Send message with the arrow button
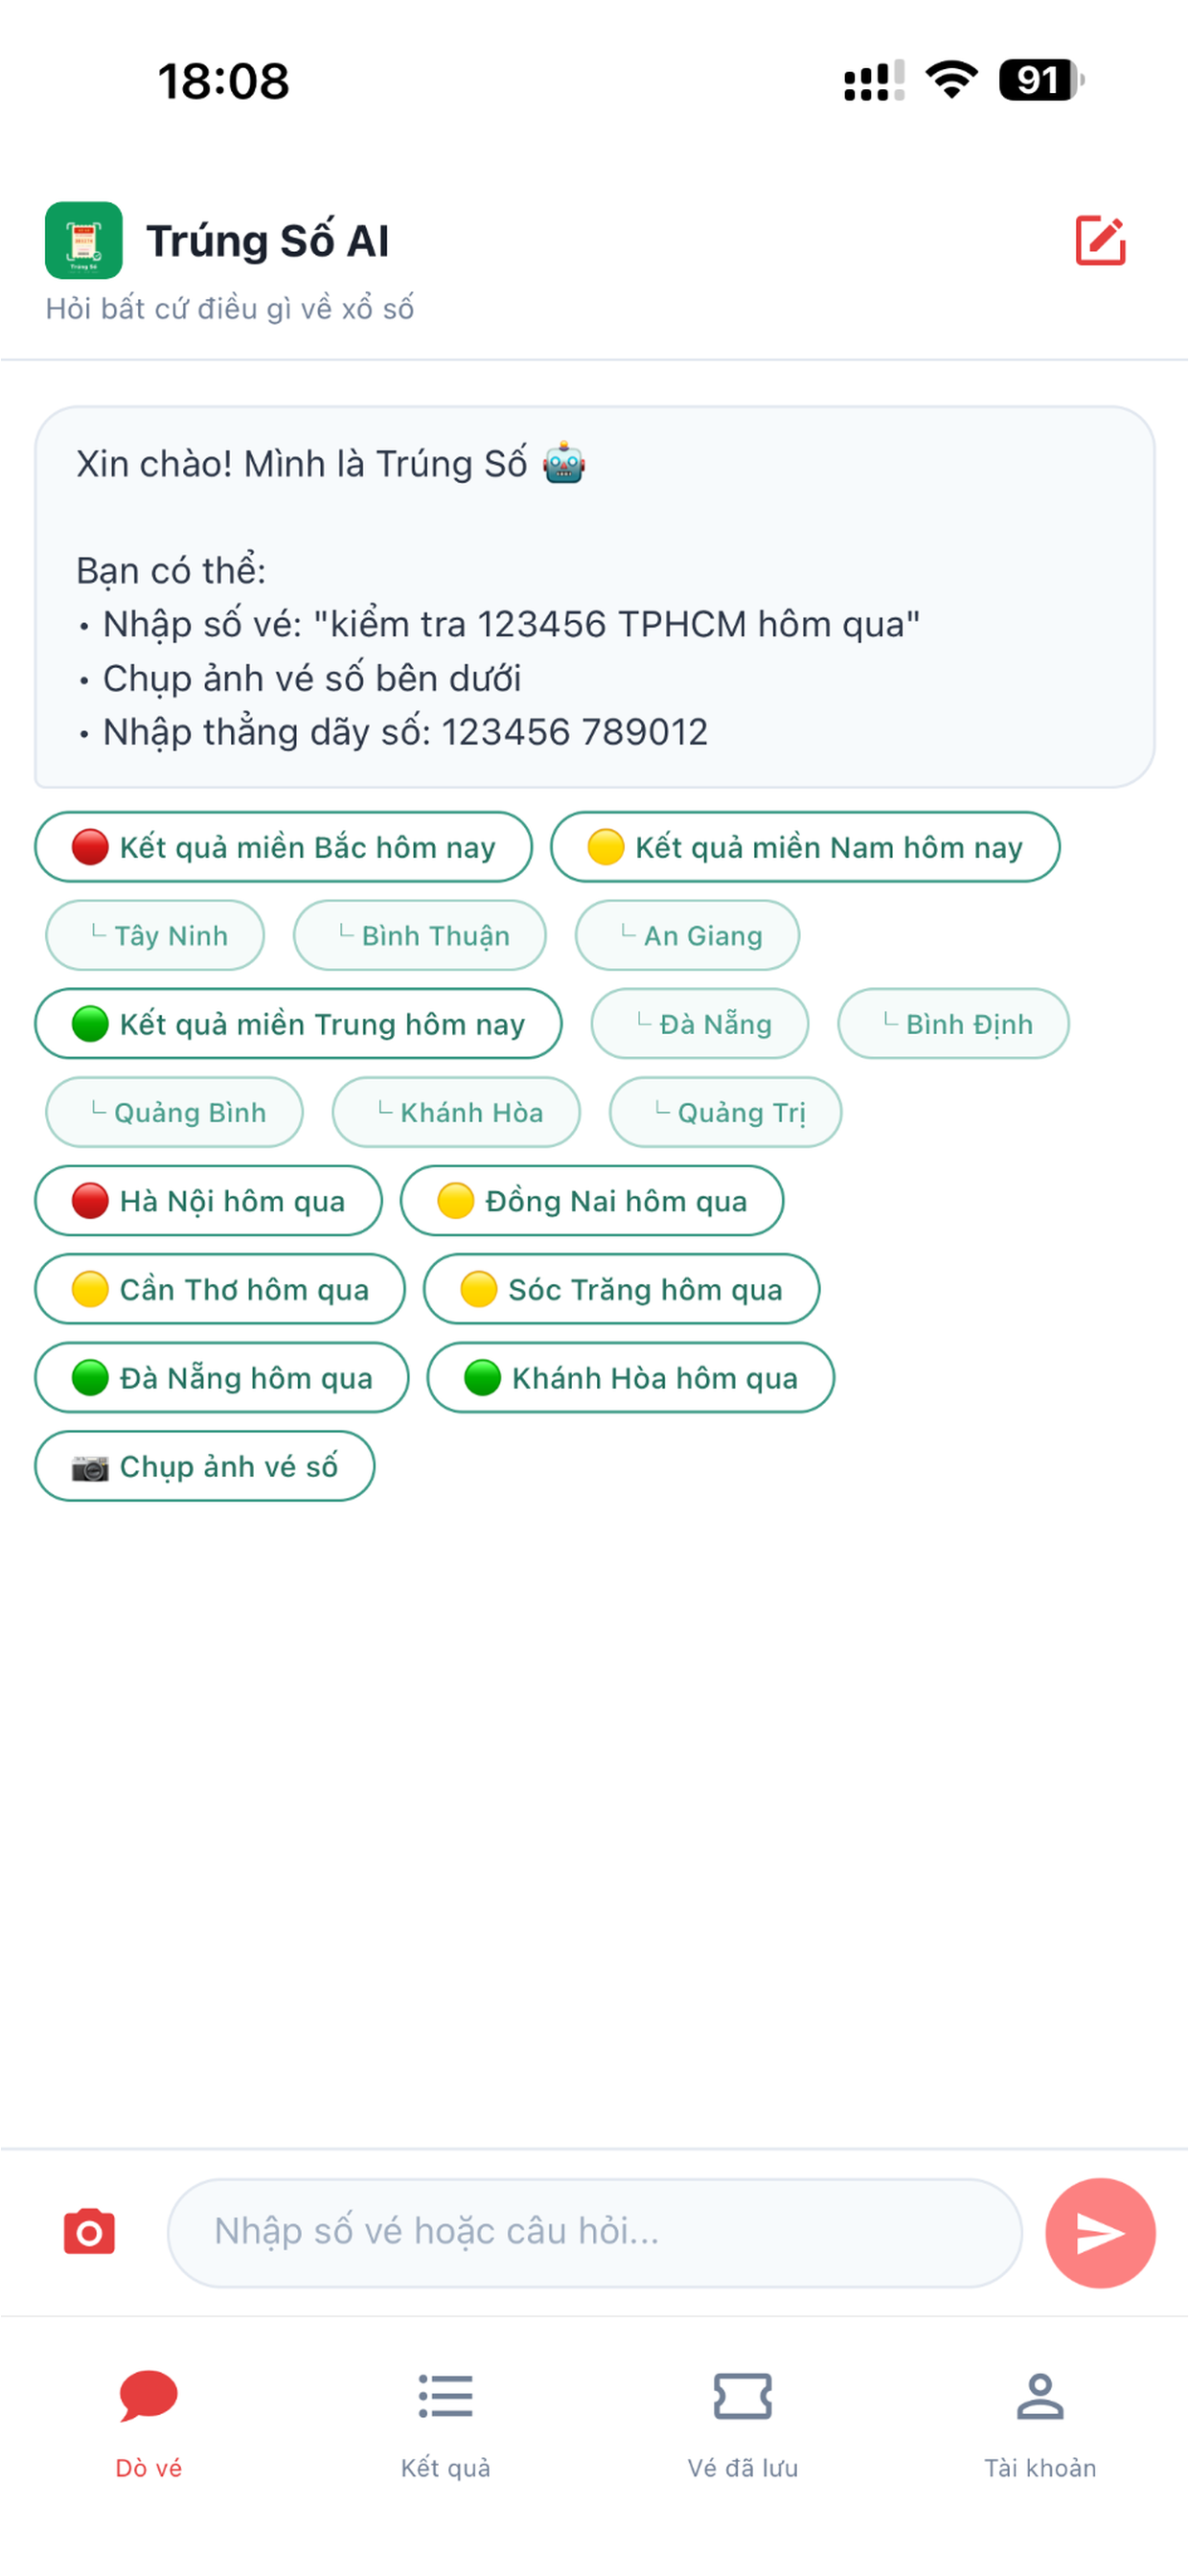This screenshot has height=2576, width=1190. (x=1100, y=2233)
